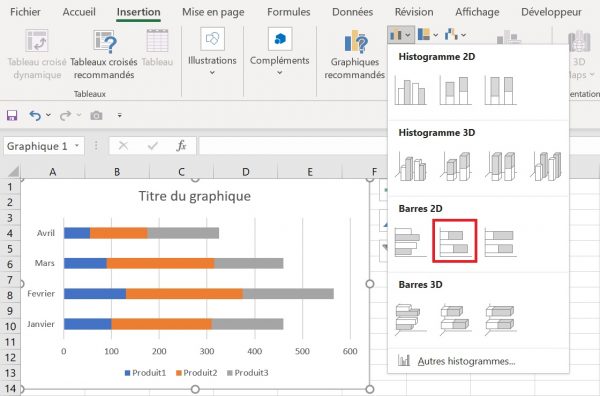
Task: Choose the clustered bar 2D chart icon
Action: point(410,242)
